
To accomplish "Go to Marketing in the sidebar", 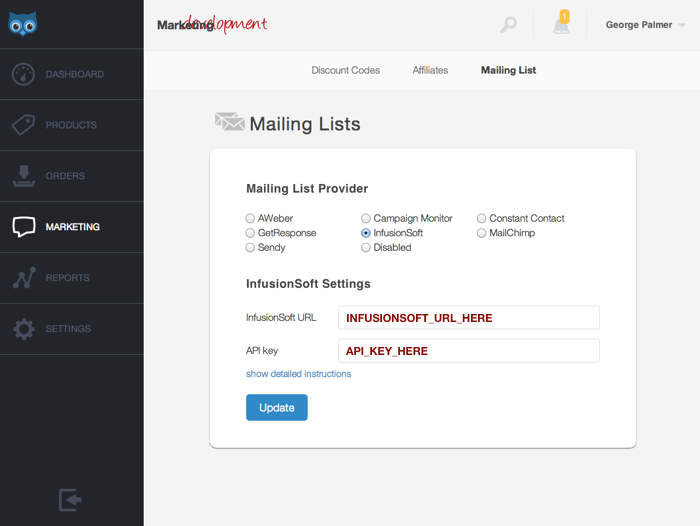I will point(72,227).
